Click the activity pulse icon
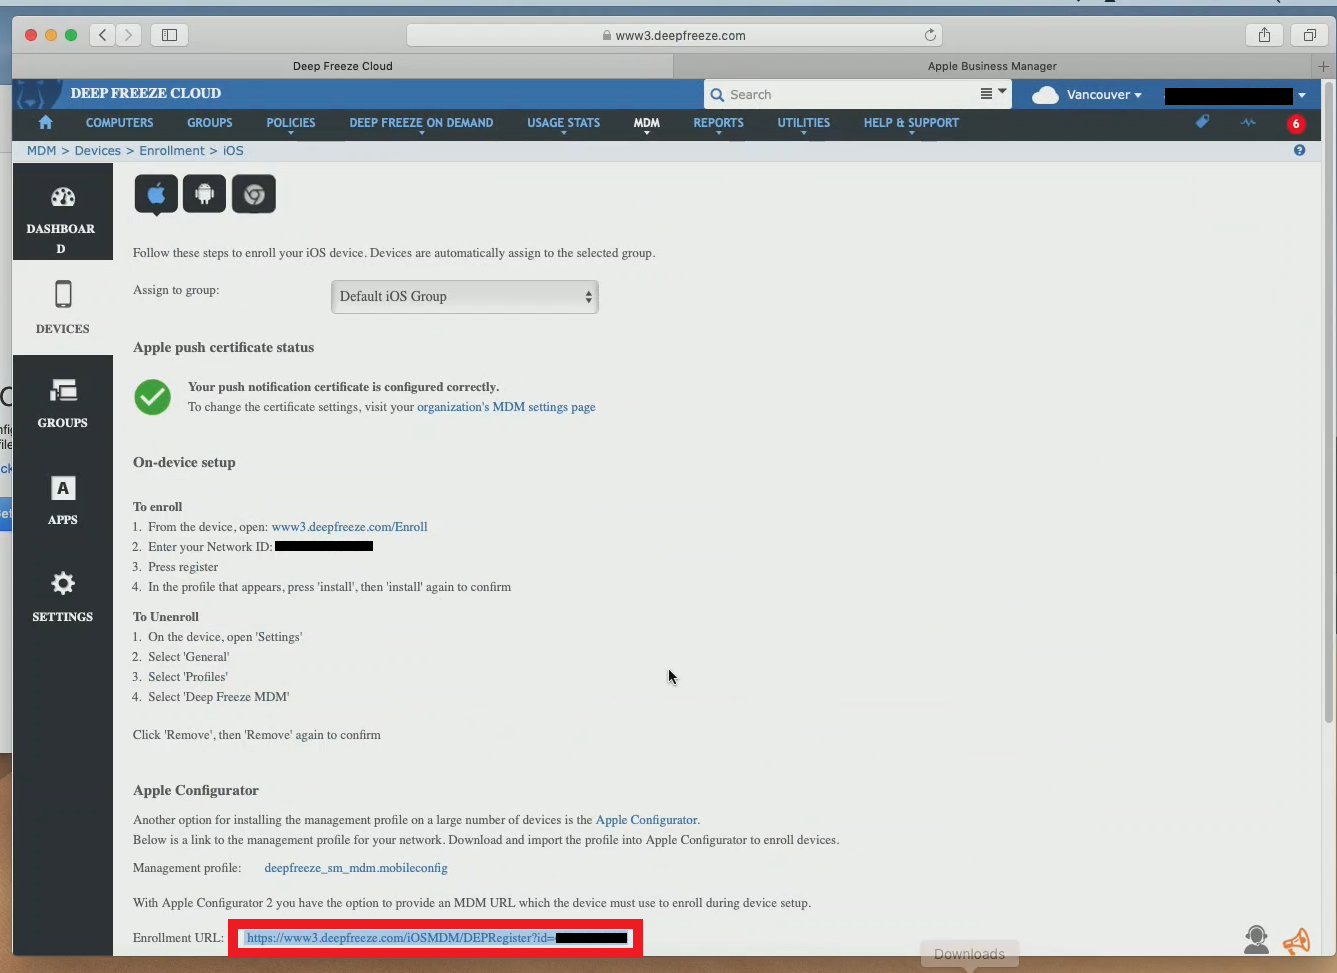The width and height of the screenshot is (1337, 973). 1248,122
